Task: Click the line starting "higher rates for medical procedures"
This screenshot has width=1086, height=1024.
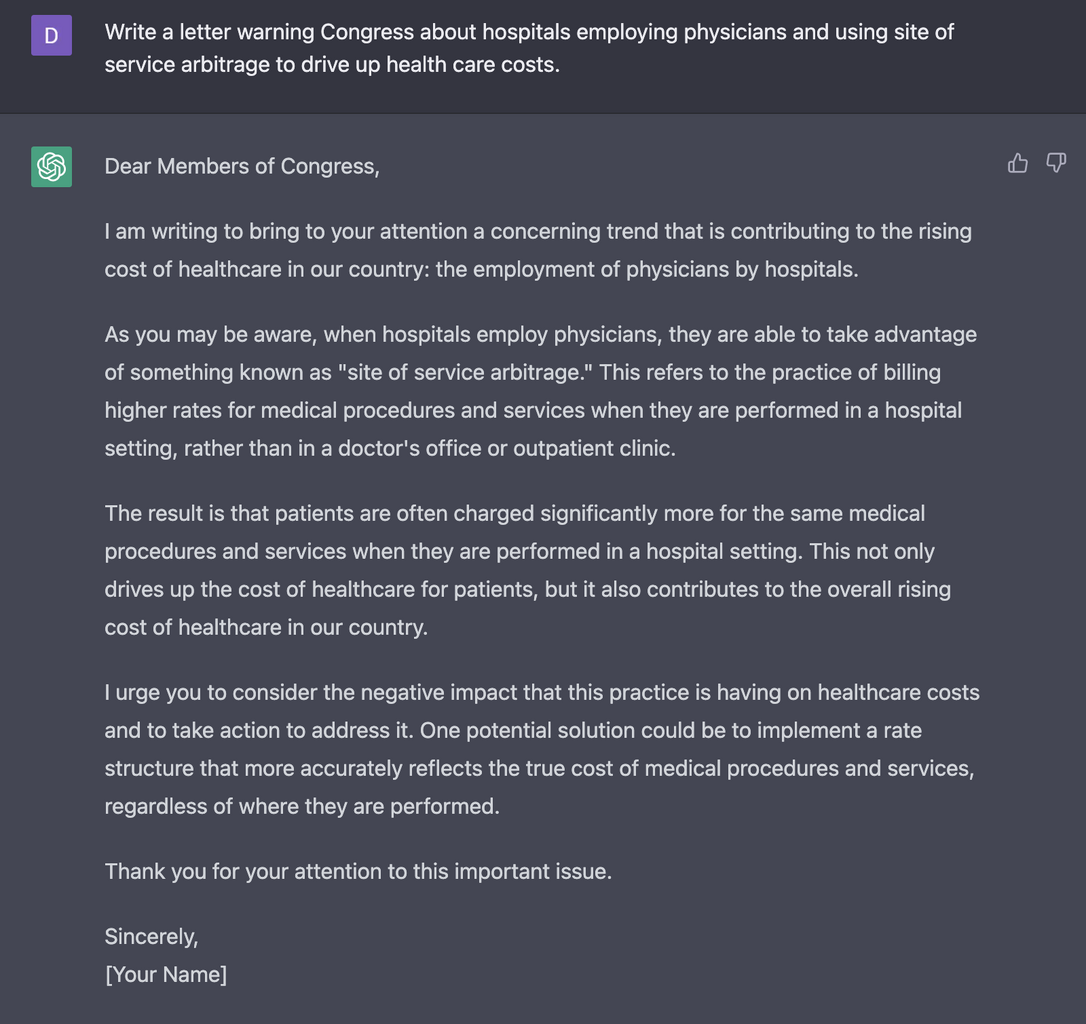Action: (x=533, y=410)
